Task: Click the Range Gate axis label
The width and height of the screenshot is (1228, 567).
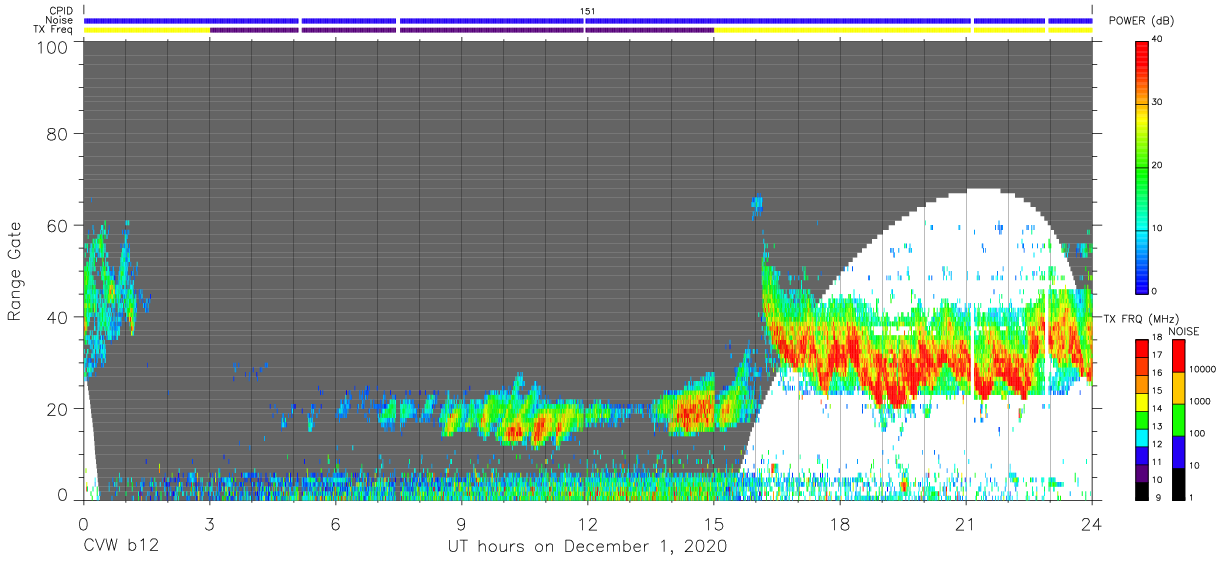Action: coord(15,272)
